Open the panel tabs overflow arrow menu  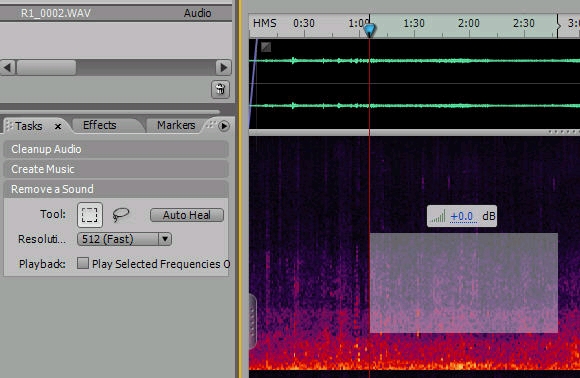point(223,126)
